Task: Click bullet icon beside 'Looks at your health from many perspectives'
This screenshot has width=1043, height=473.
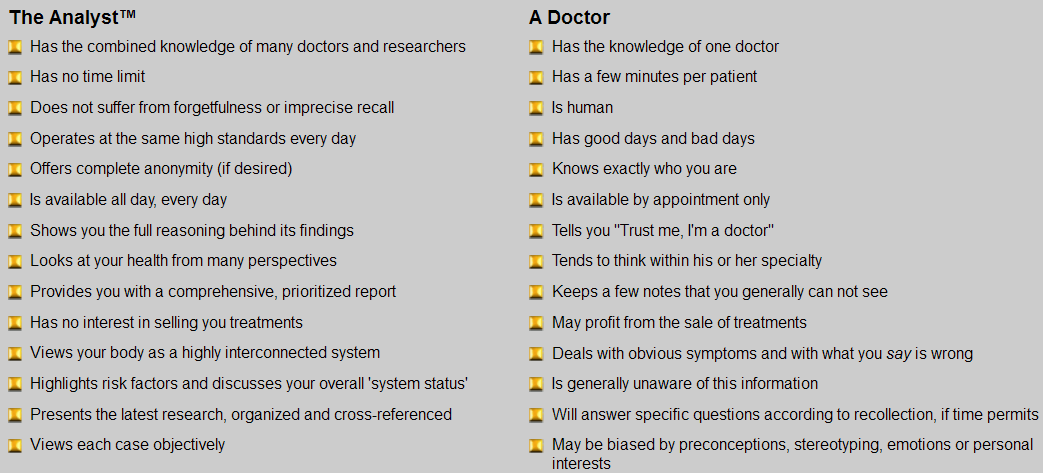Action: (14, 262)
